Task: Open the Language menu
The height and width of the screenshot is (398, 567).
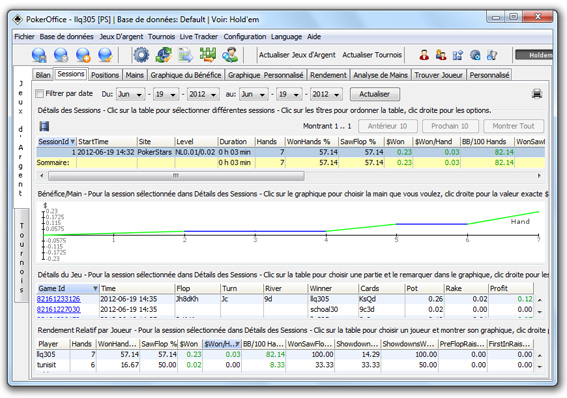Action: point(286,37)
